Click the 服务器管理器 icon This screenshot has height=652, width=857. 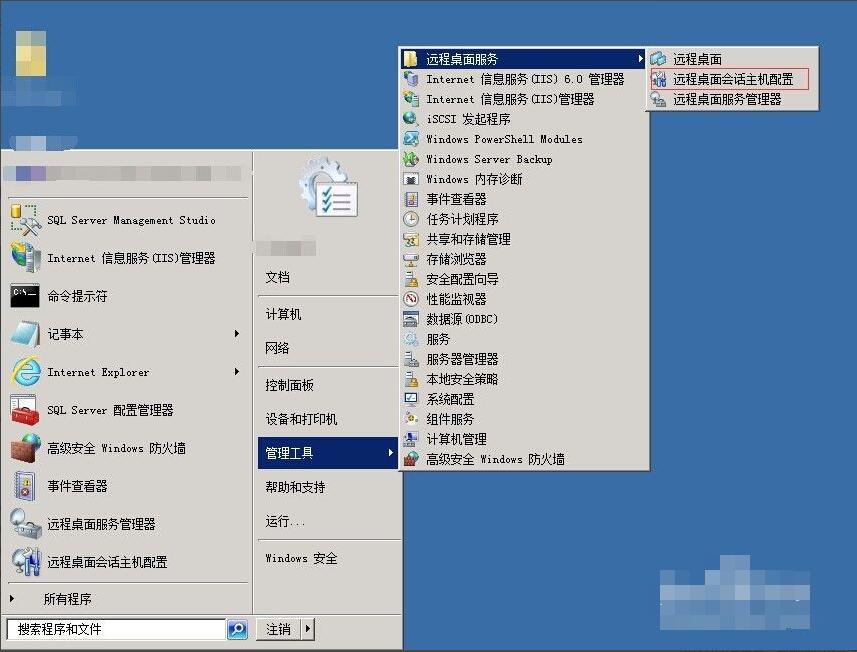[411, 359]
